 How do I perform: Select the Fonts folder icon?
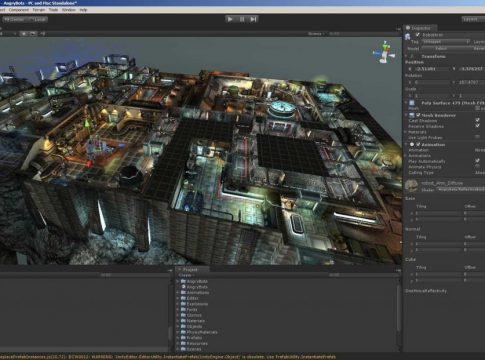click(183, 309)
